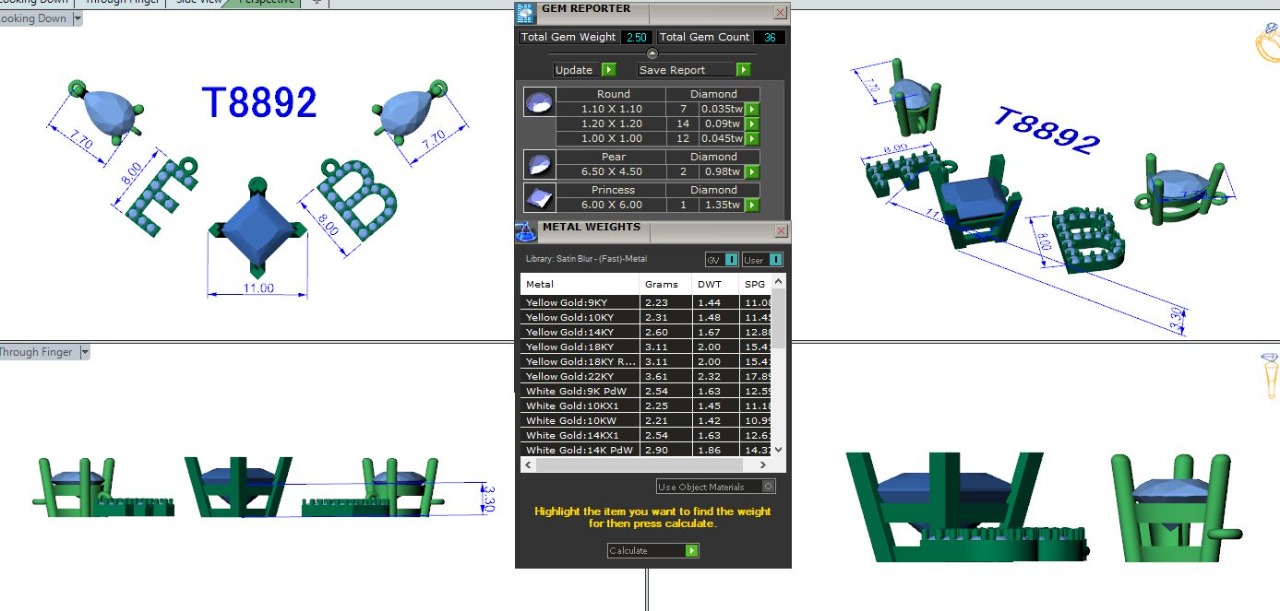This screenshot has width=1280, height=611.
Task: Click the Pear gem shape icon
Action: pos(538,164)
